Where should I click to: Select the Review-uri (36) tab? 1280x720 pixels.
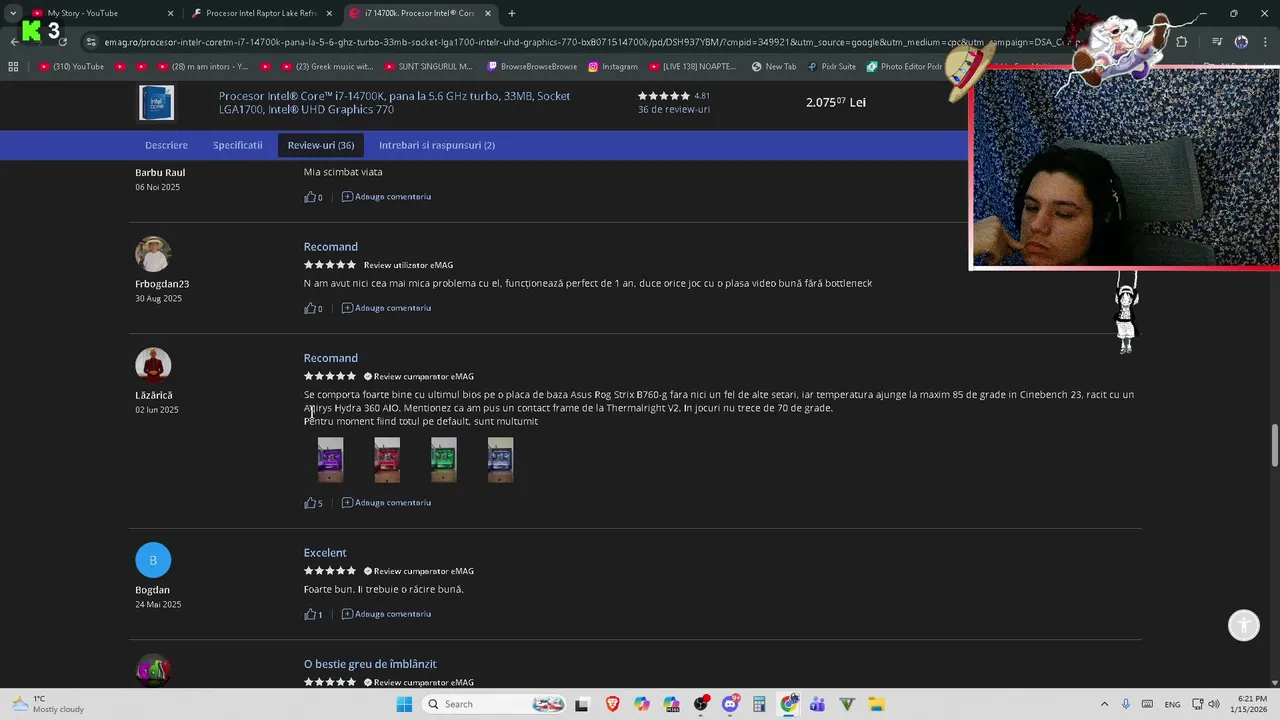(321, 145)
